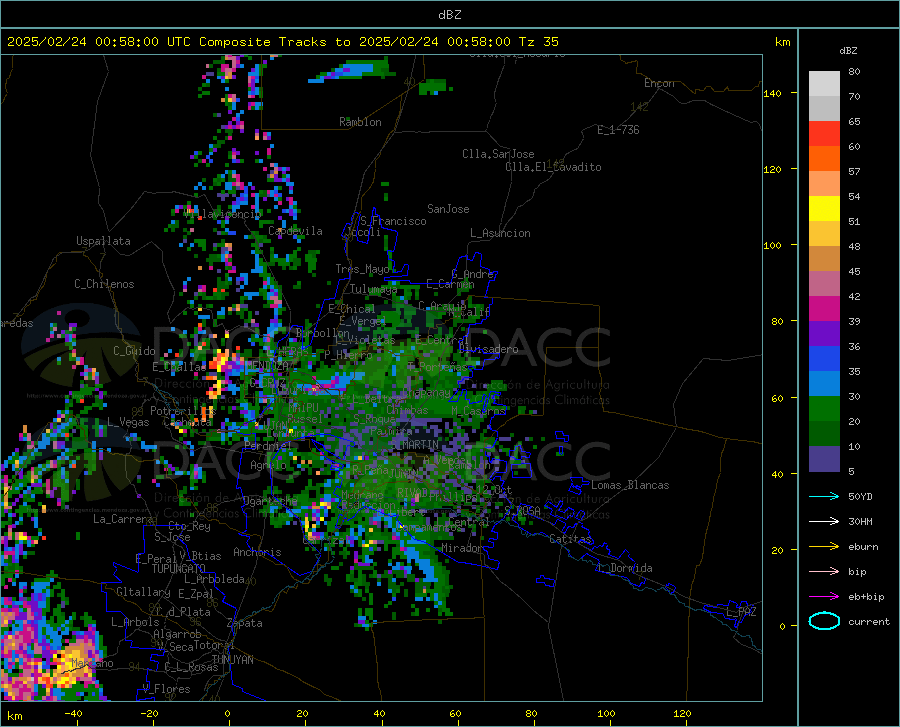Pick the purple 36-39 dBZ swatch
The height and width of the screenshot is (727, 900).
click(x=824, y=334)
